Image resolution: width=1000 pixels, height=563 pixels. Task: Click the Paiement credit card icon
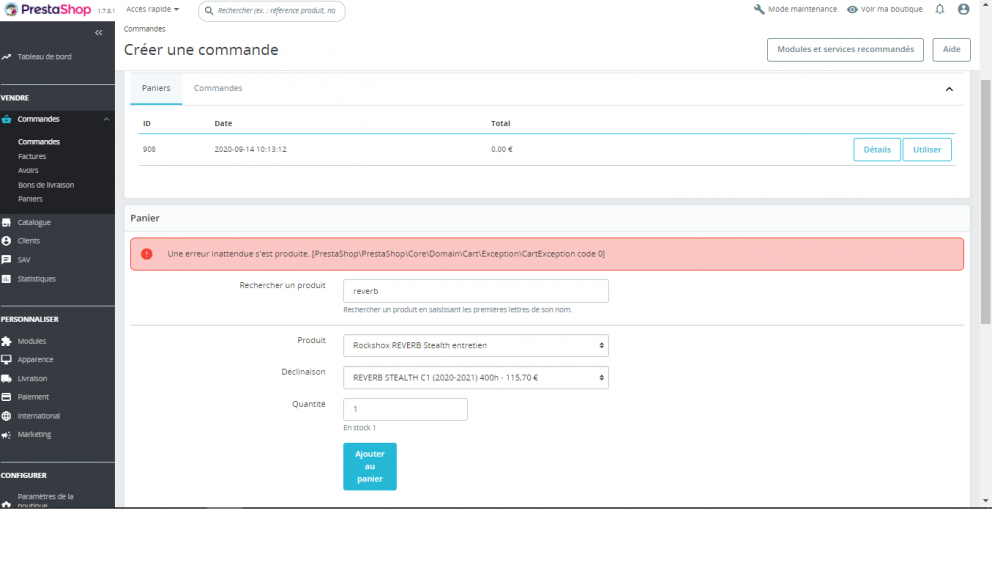[6, 397]
